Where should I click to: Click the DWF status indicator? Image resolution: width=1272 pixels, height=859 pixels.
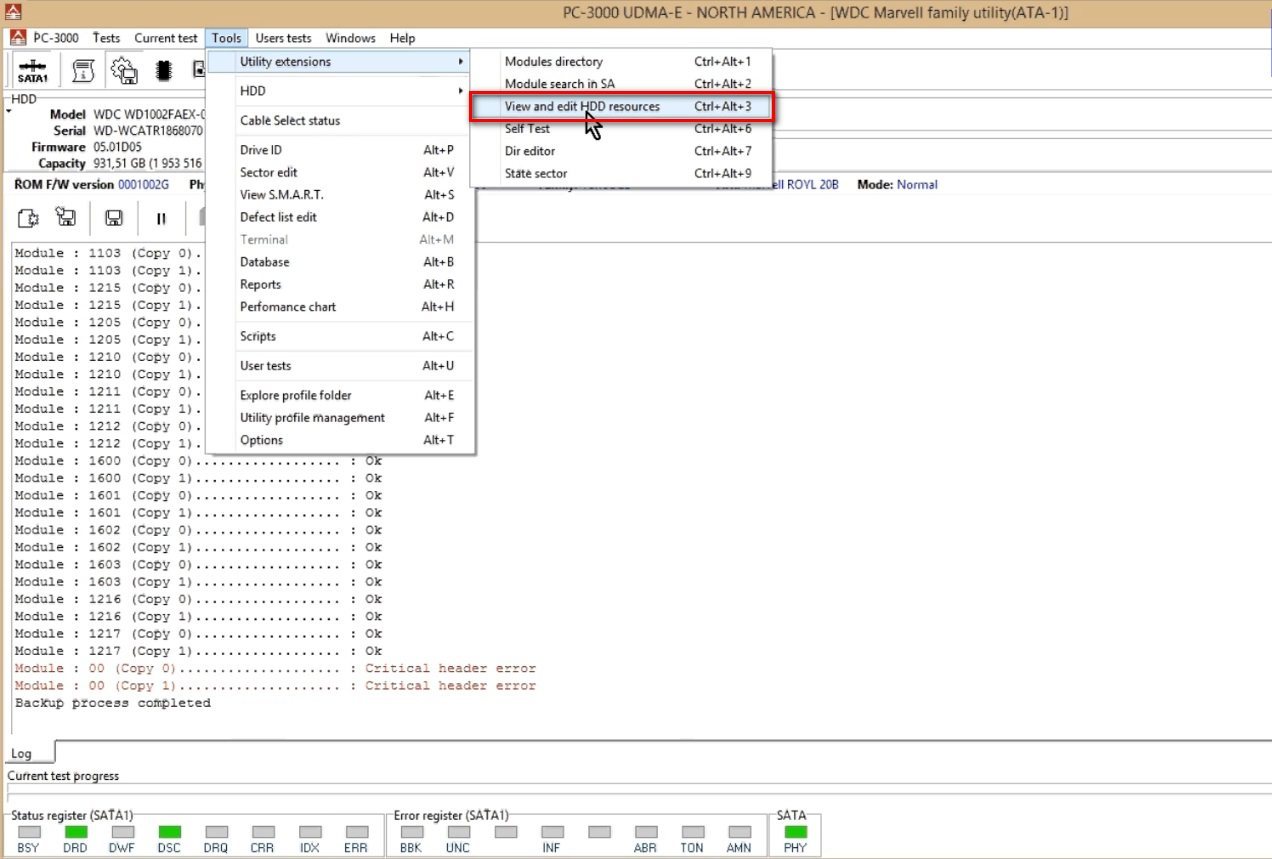tap(123, 831)
